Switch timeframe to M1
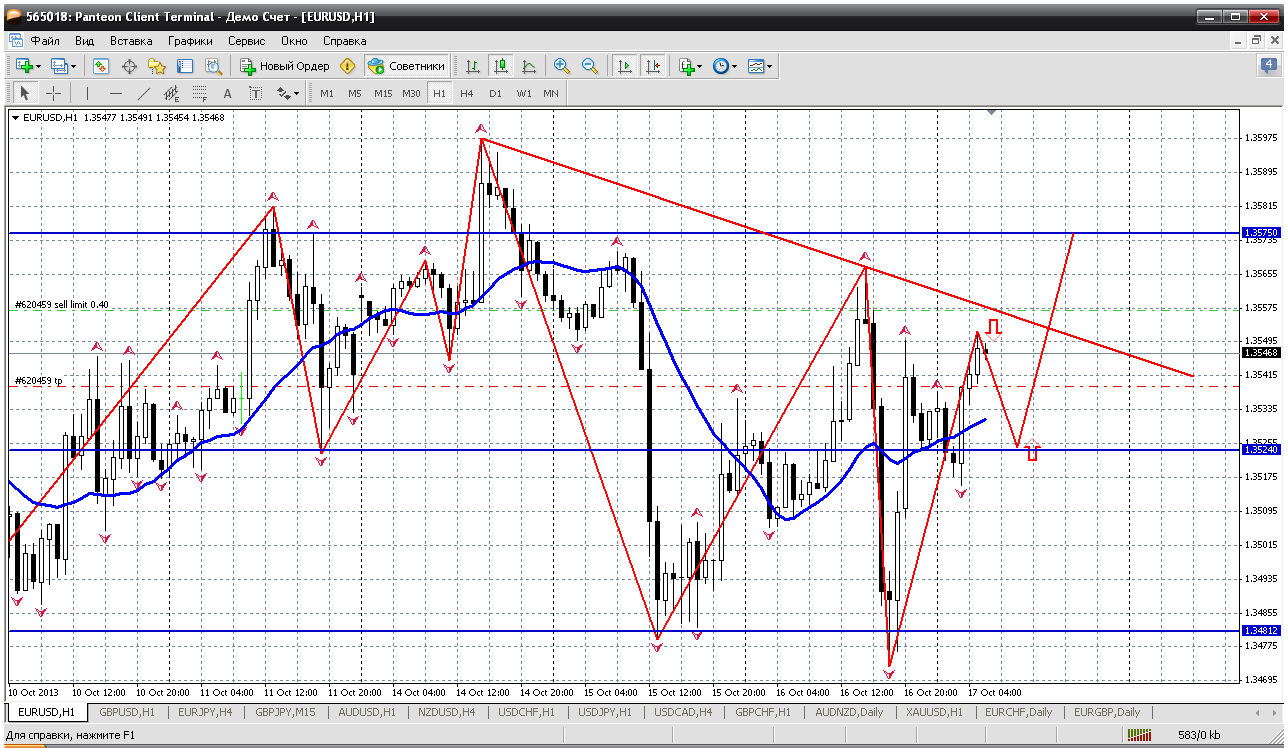1288x748 pixels. click(327, 93)
